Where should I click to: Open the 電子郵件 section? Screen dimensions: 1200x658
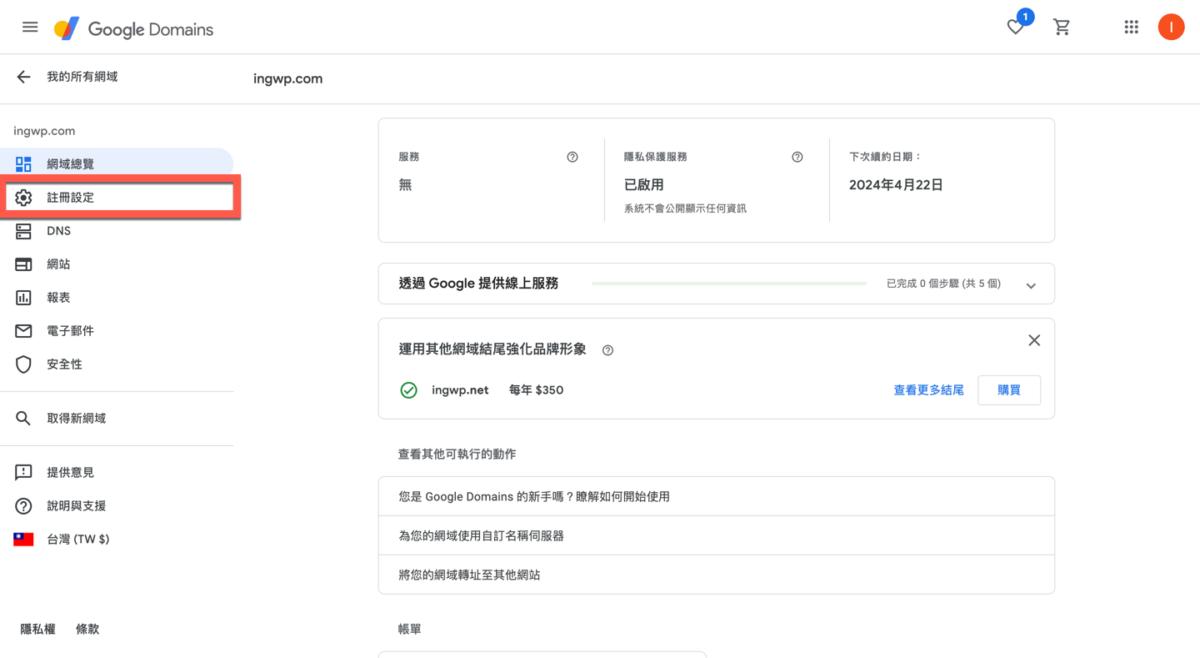click(x=116, y=331)
